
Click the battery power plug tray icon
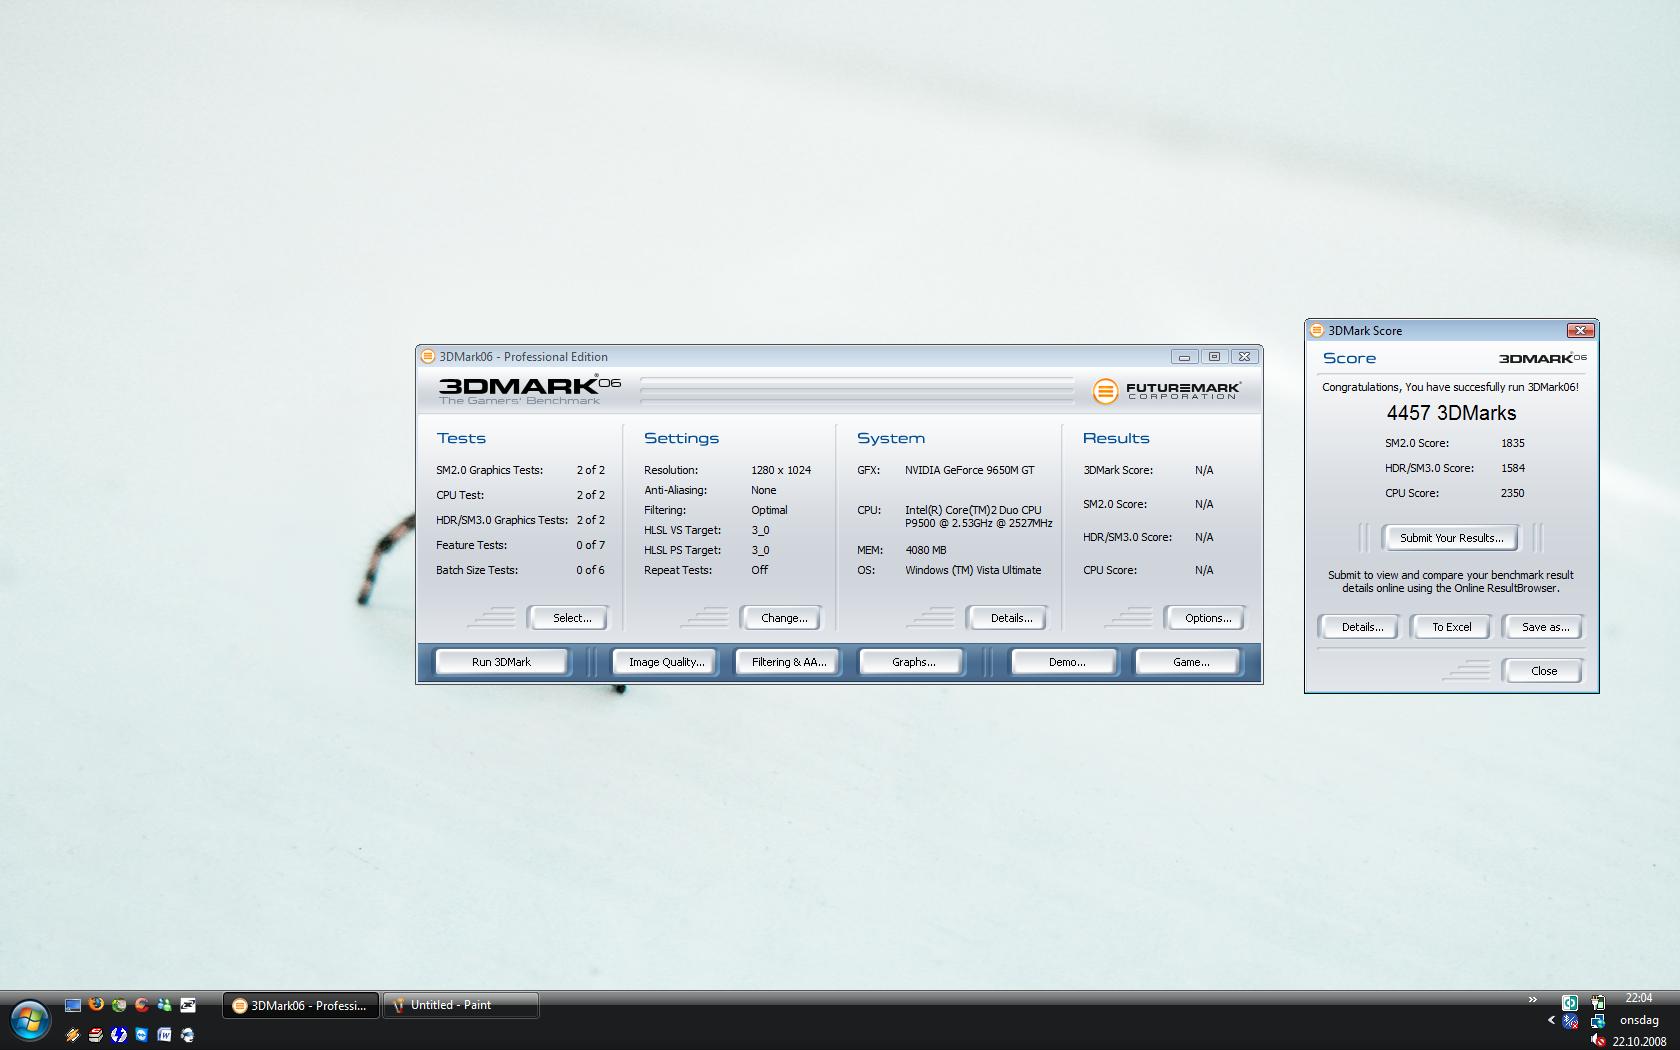tap(1598, 1002)
